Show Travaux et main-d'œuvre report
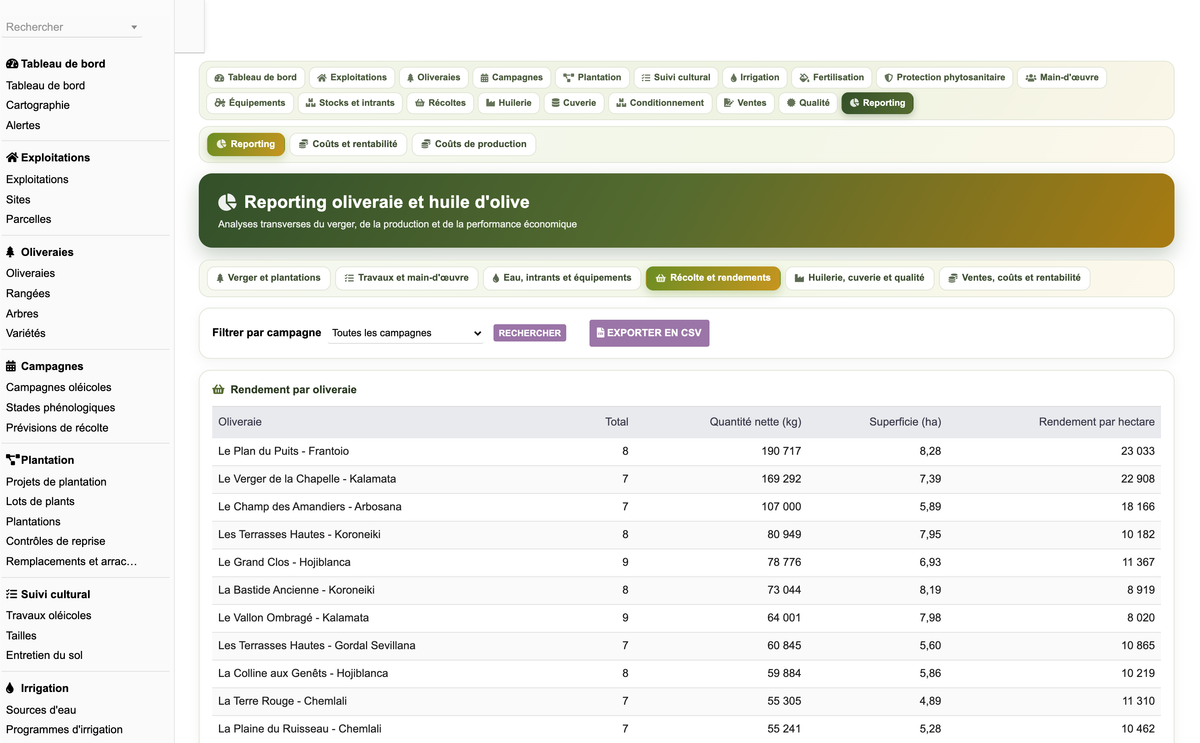1200x743 pixels. [x=406, y=277]
